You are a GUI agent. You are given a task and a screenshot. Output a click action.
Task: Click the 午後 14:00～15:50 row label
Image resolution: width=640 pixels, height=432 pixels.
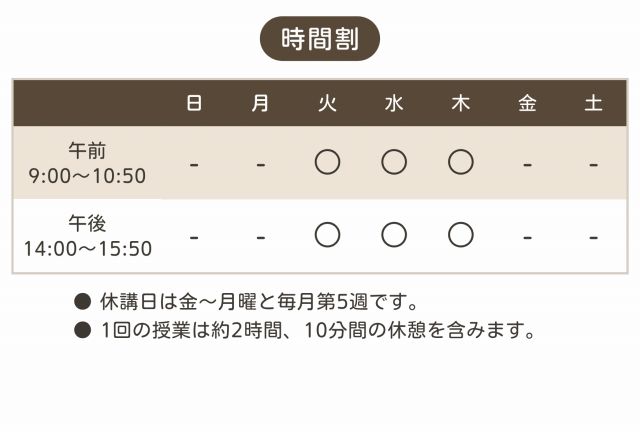tap(87, 235)
